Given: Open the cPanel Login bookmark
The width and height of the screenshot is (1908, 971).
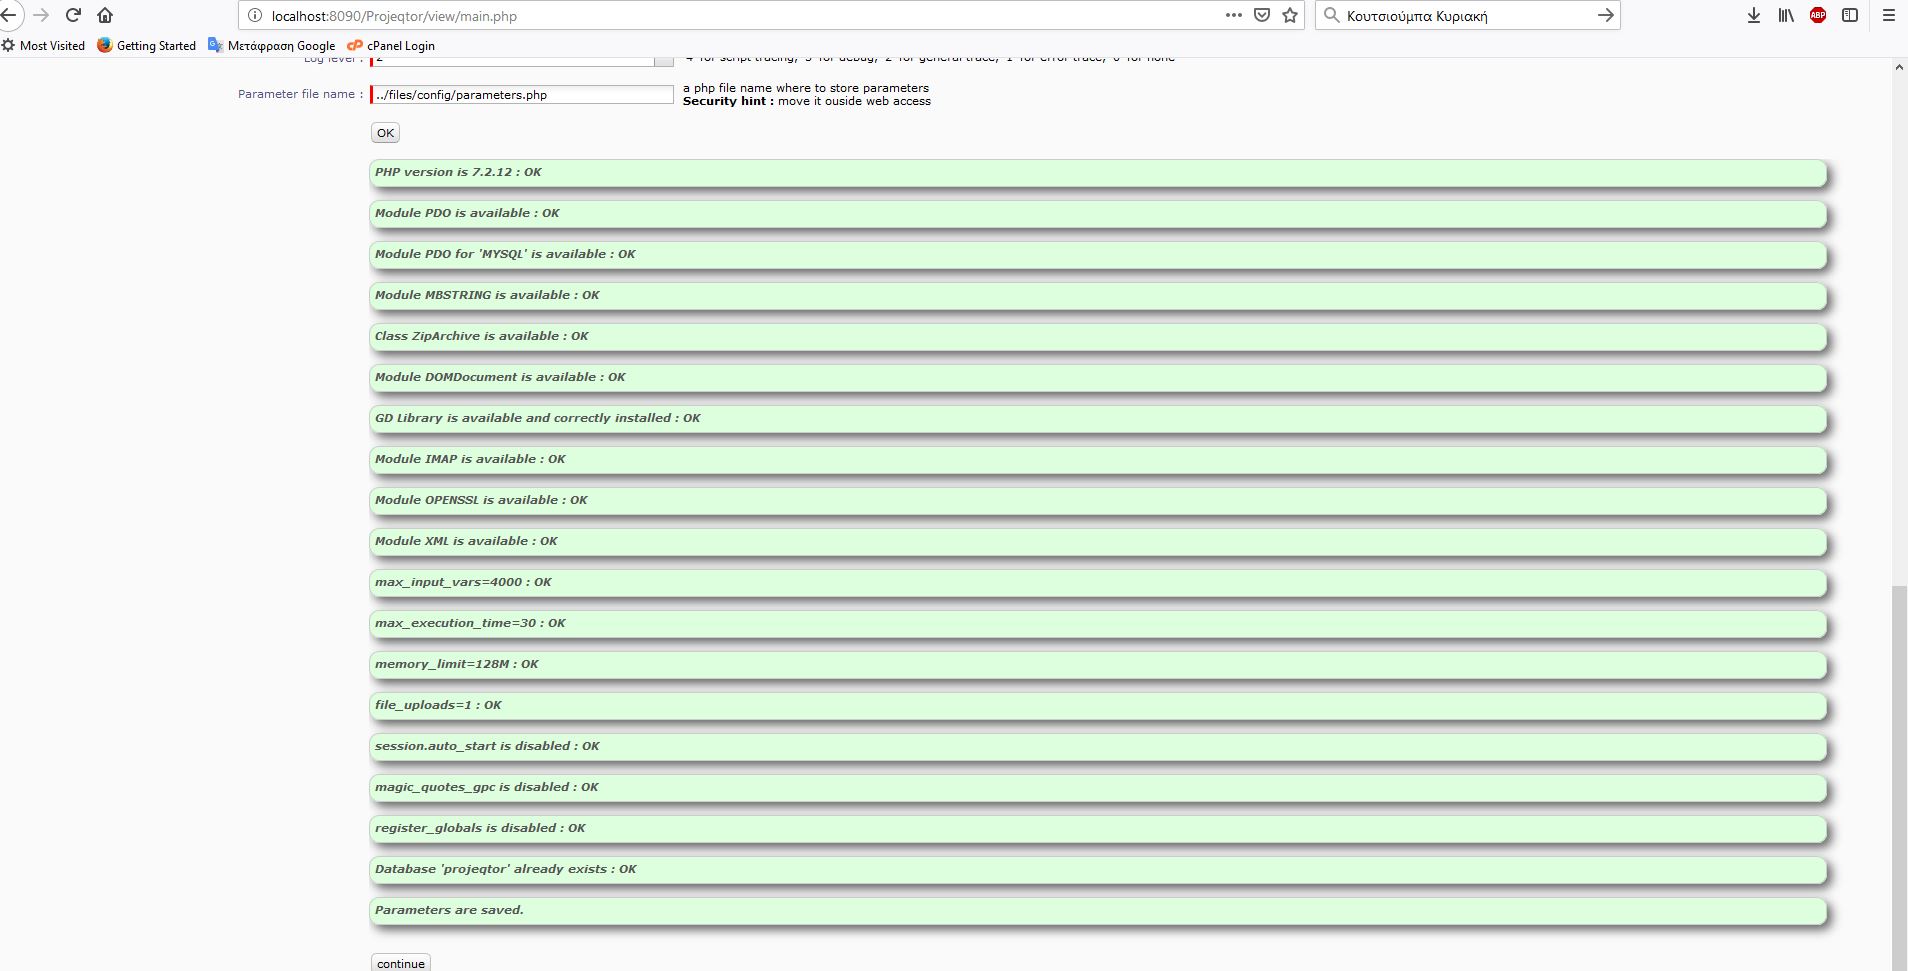Looking at the screenshot, I should 391,45.
